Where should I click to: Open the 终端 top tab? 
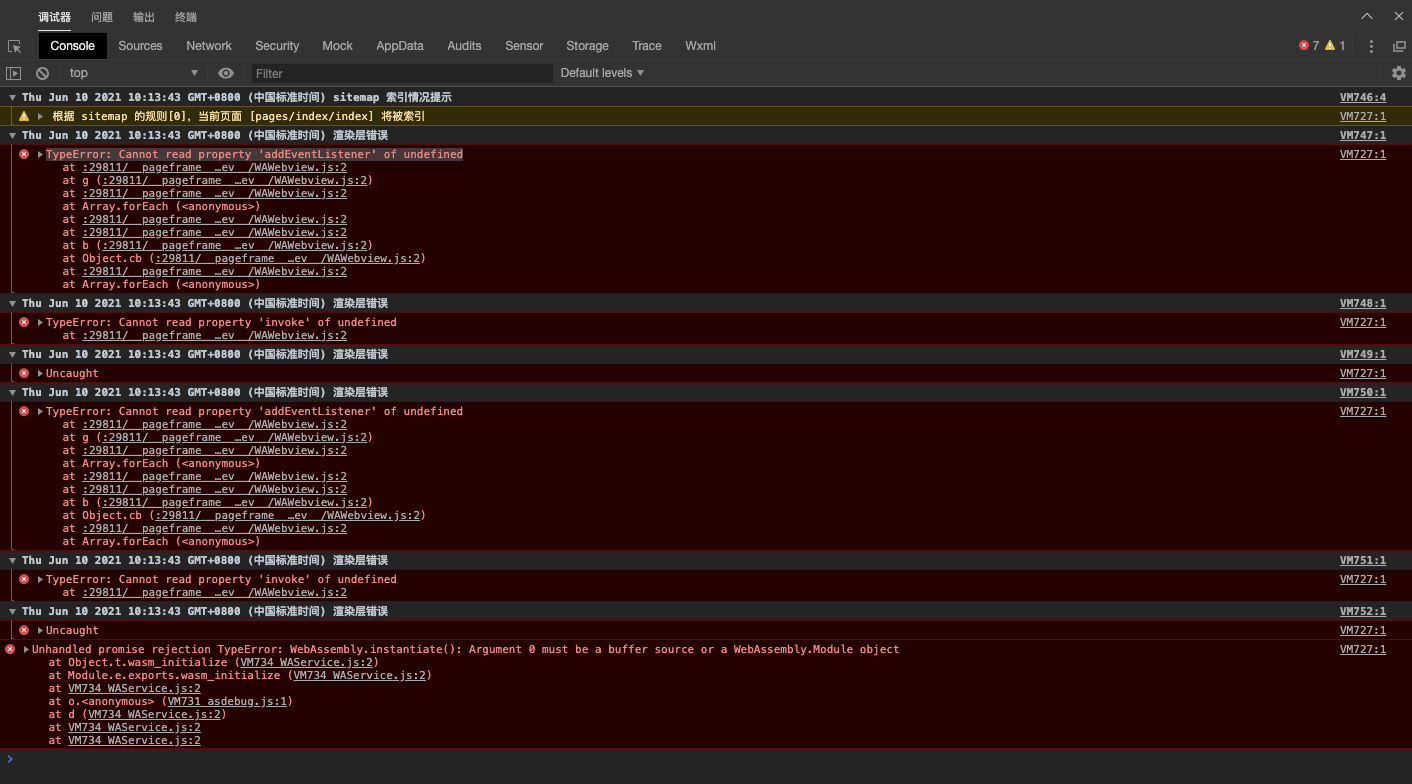click(x=186, y=17)
